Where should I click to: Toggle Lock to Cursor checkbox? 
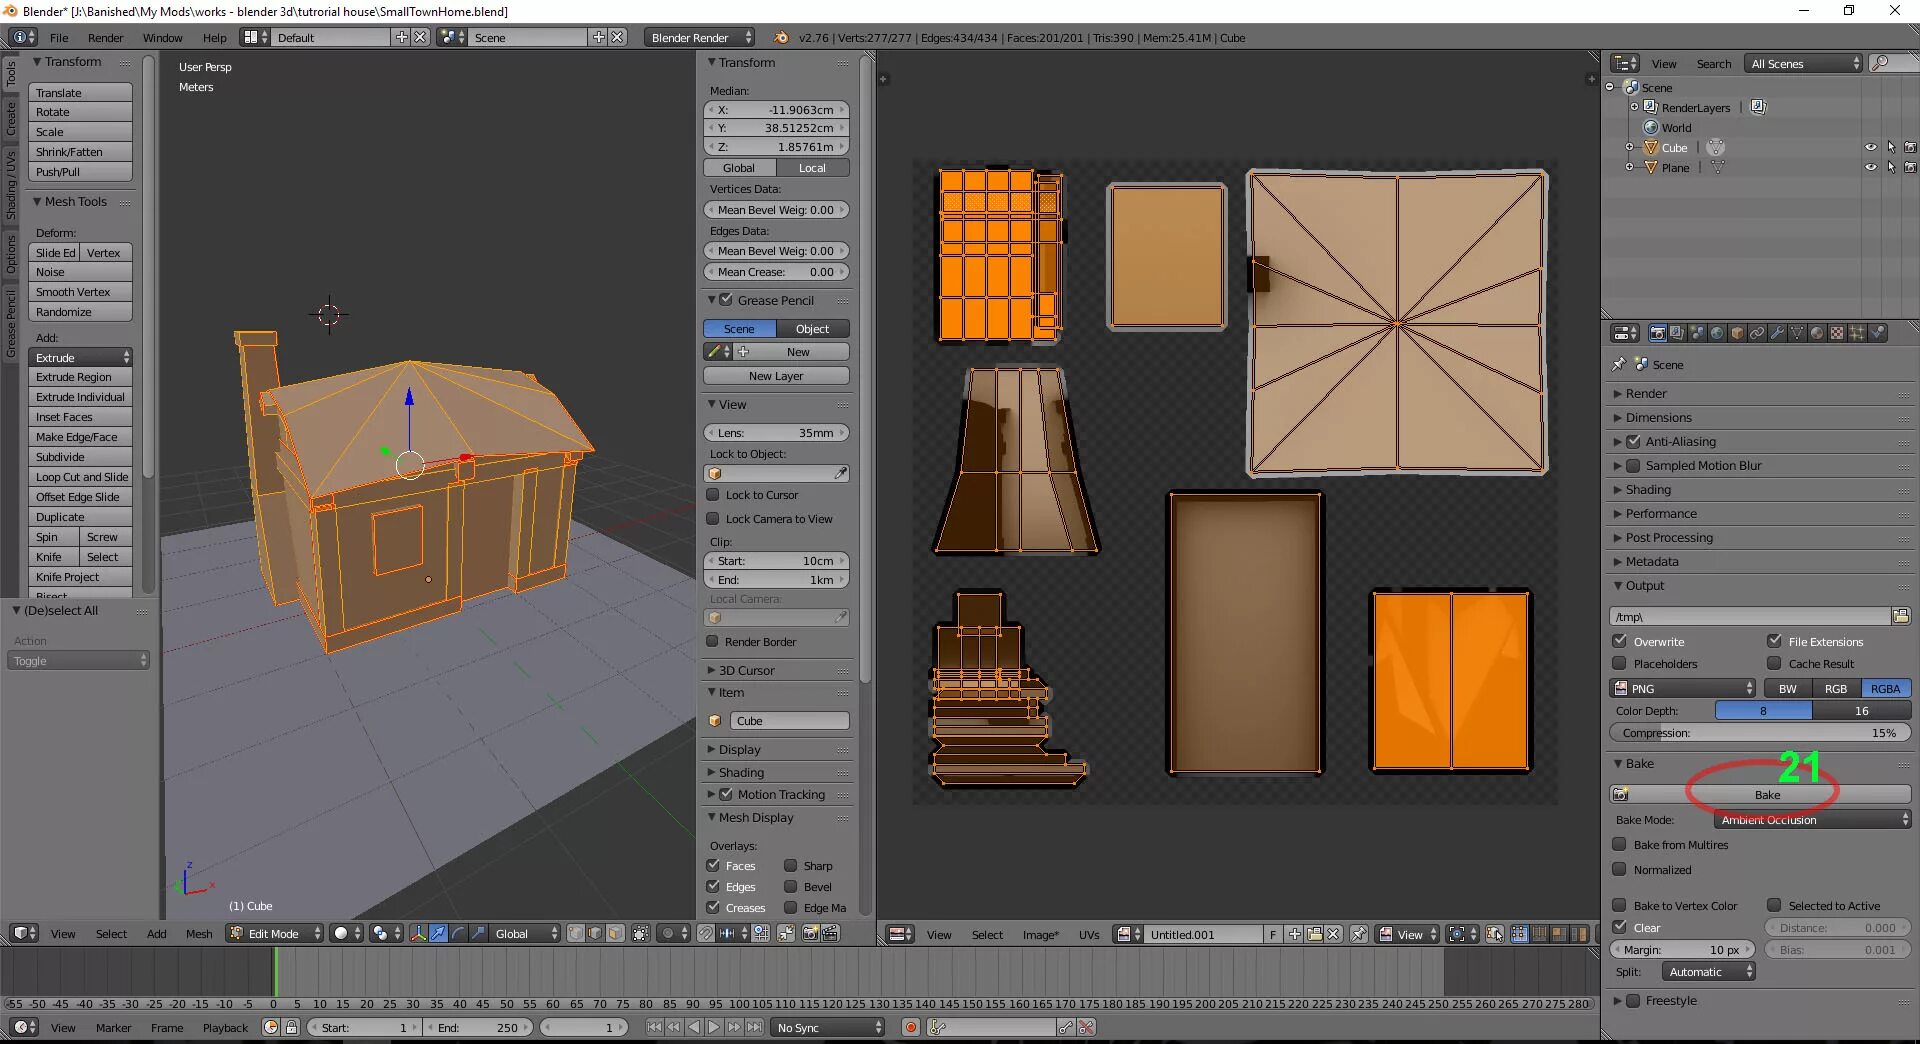(x=713, y=494)
